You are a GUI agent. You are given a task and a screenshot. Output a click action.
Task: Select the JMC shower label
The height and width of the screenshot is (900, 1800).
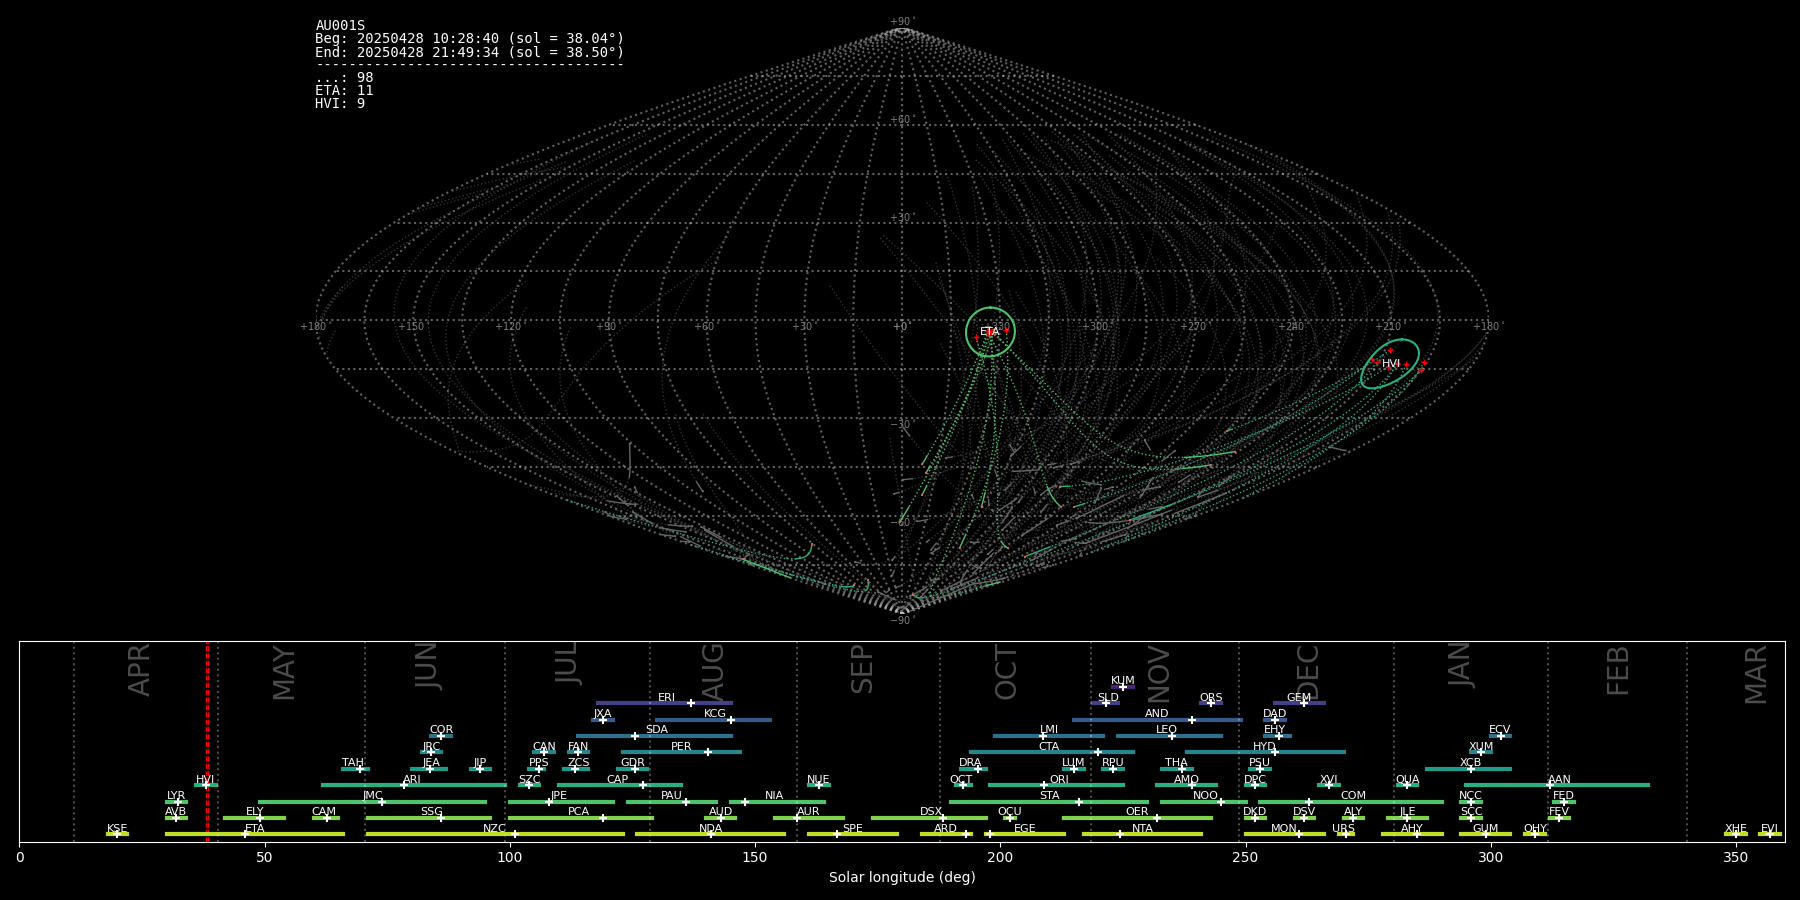click(x=373, y=796)
